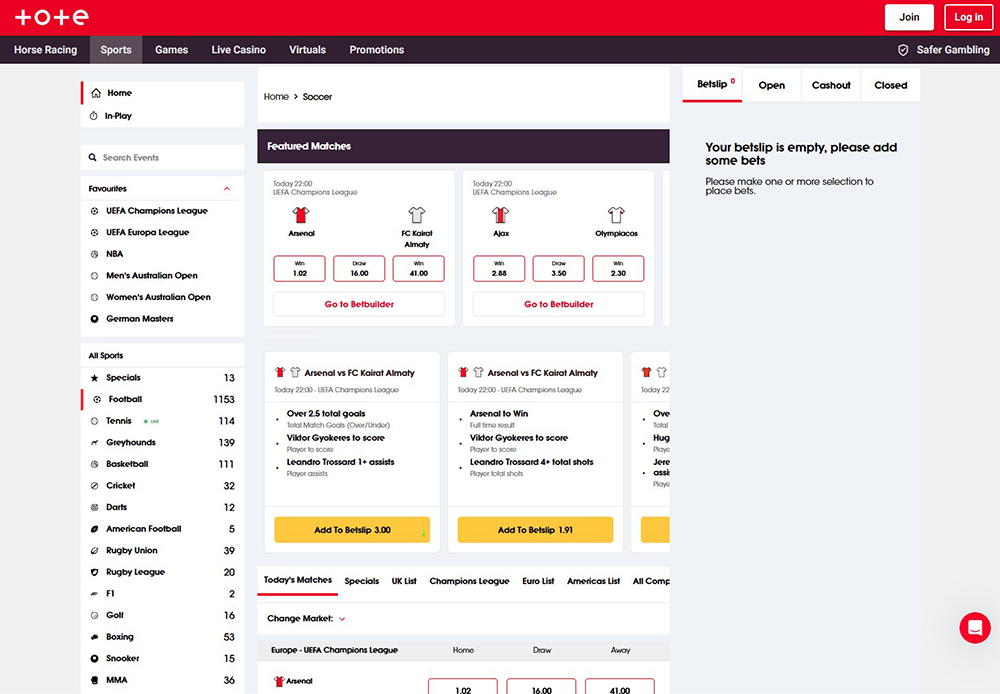The height and width of the screenshot is (694, 1000).
Task: Click the NBA favourite icon
Action: tap(95, 254)
